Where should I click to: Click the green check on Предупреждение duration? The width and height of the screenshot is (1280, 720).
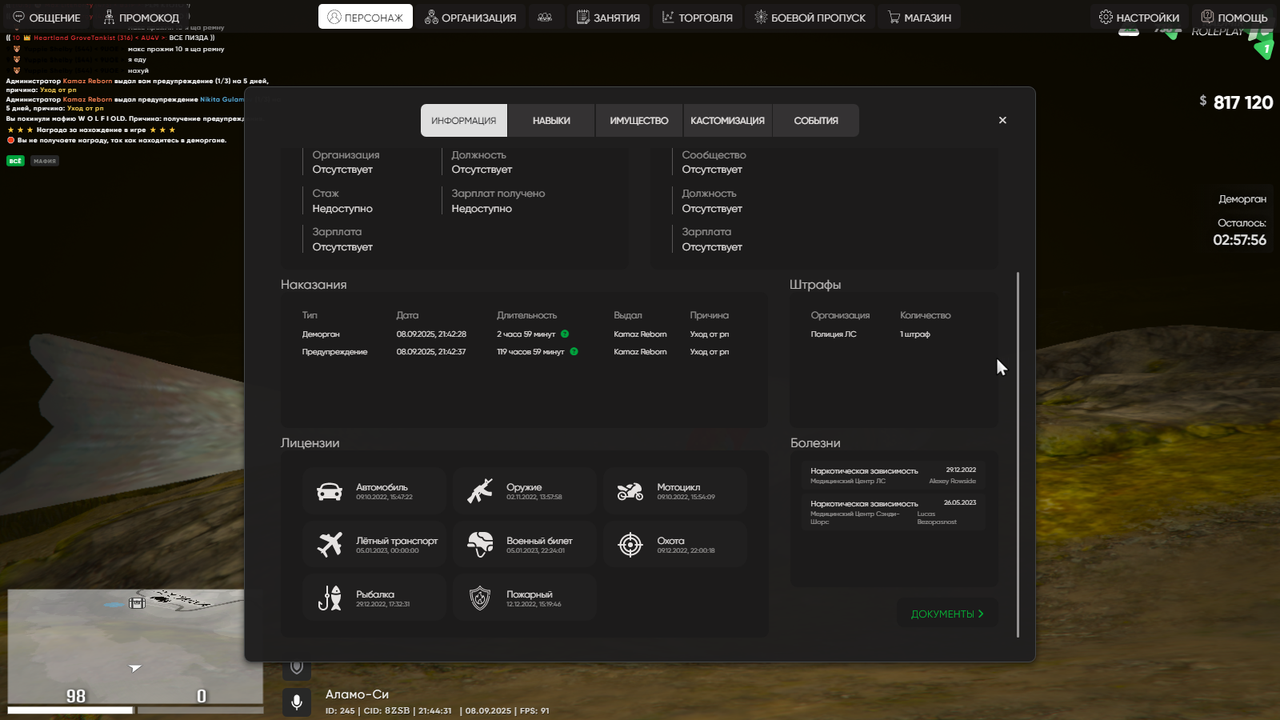click(x=573, y=352)
